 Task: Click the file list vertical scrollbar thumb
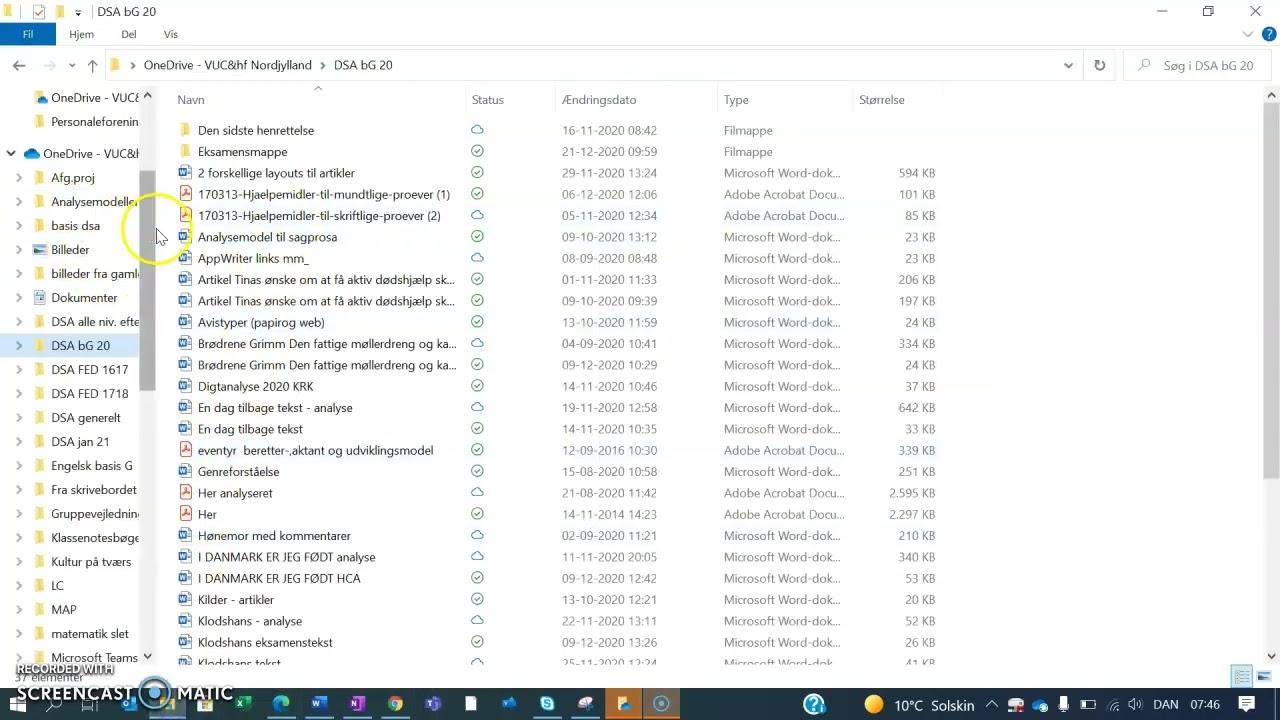click(1272, 290)
